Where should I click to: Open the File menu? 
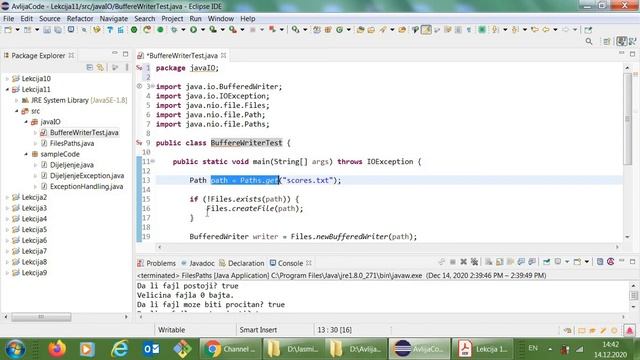coord(8,18)
